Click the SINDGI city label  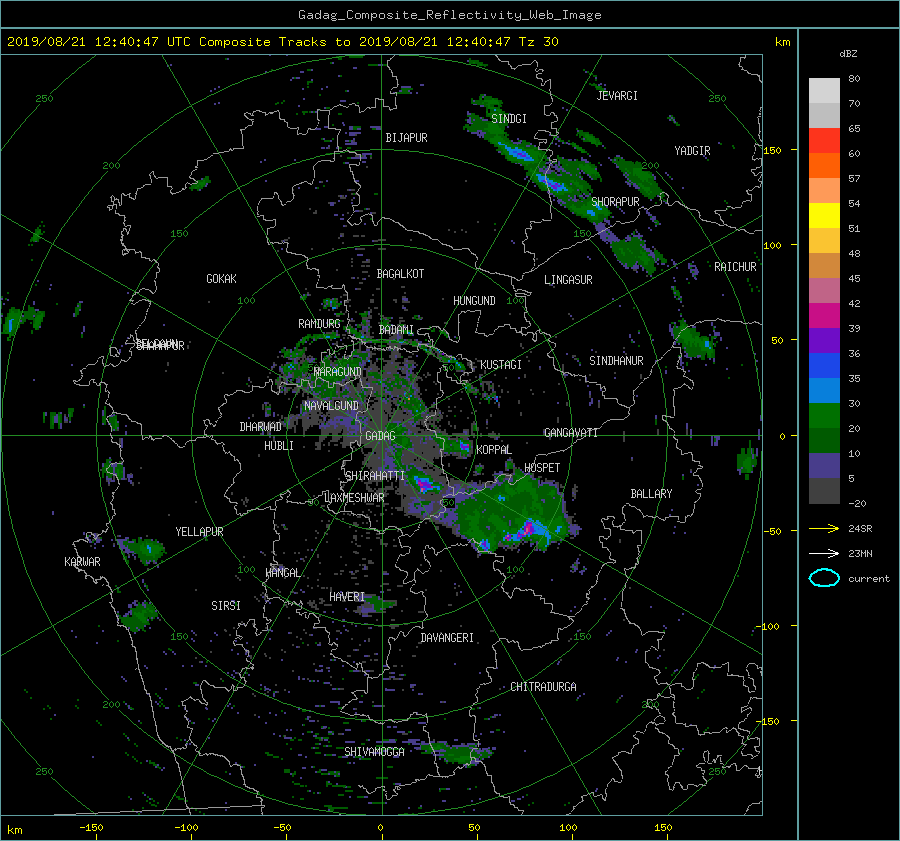pyautogui.click(x=509, y=119)
